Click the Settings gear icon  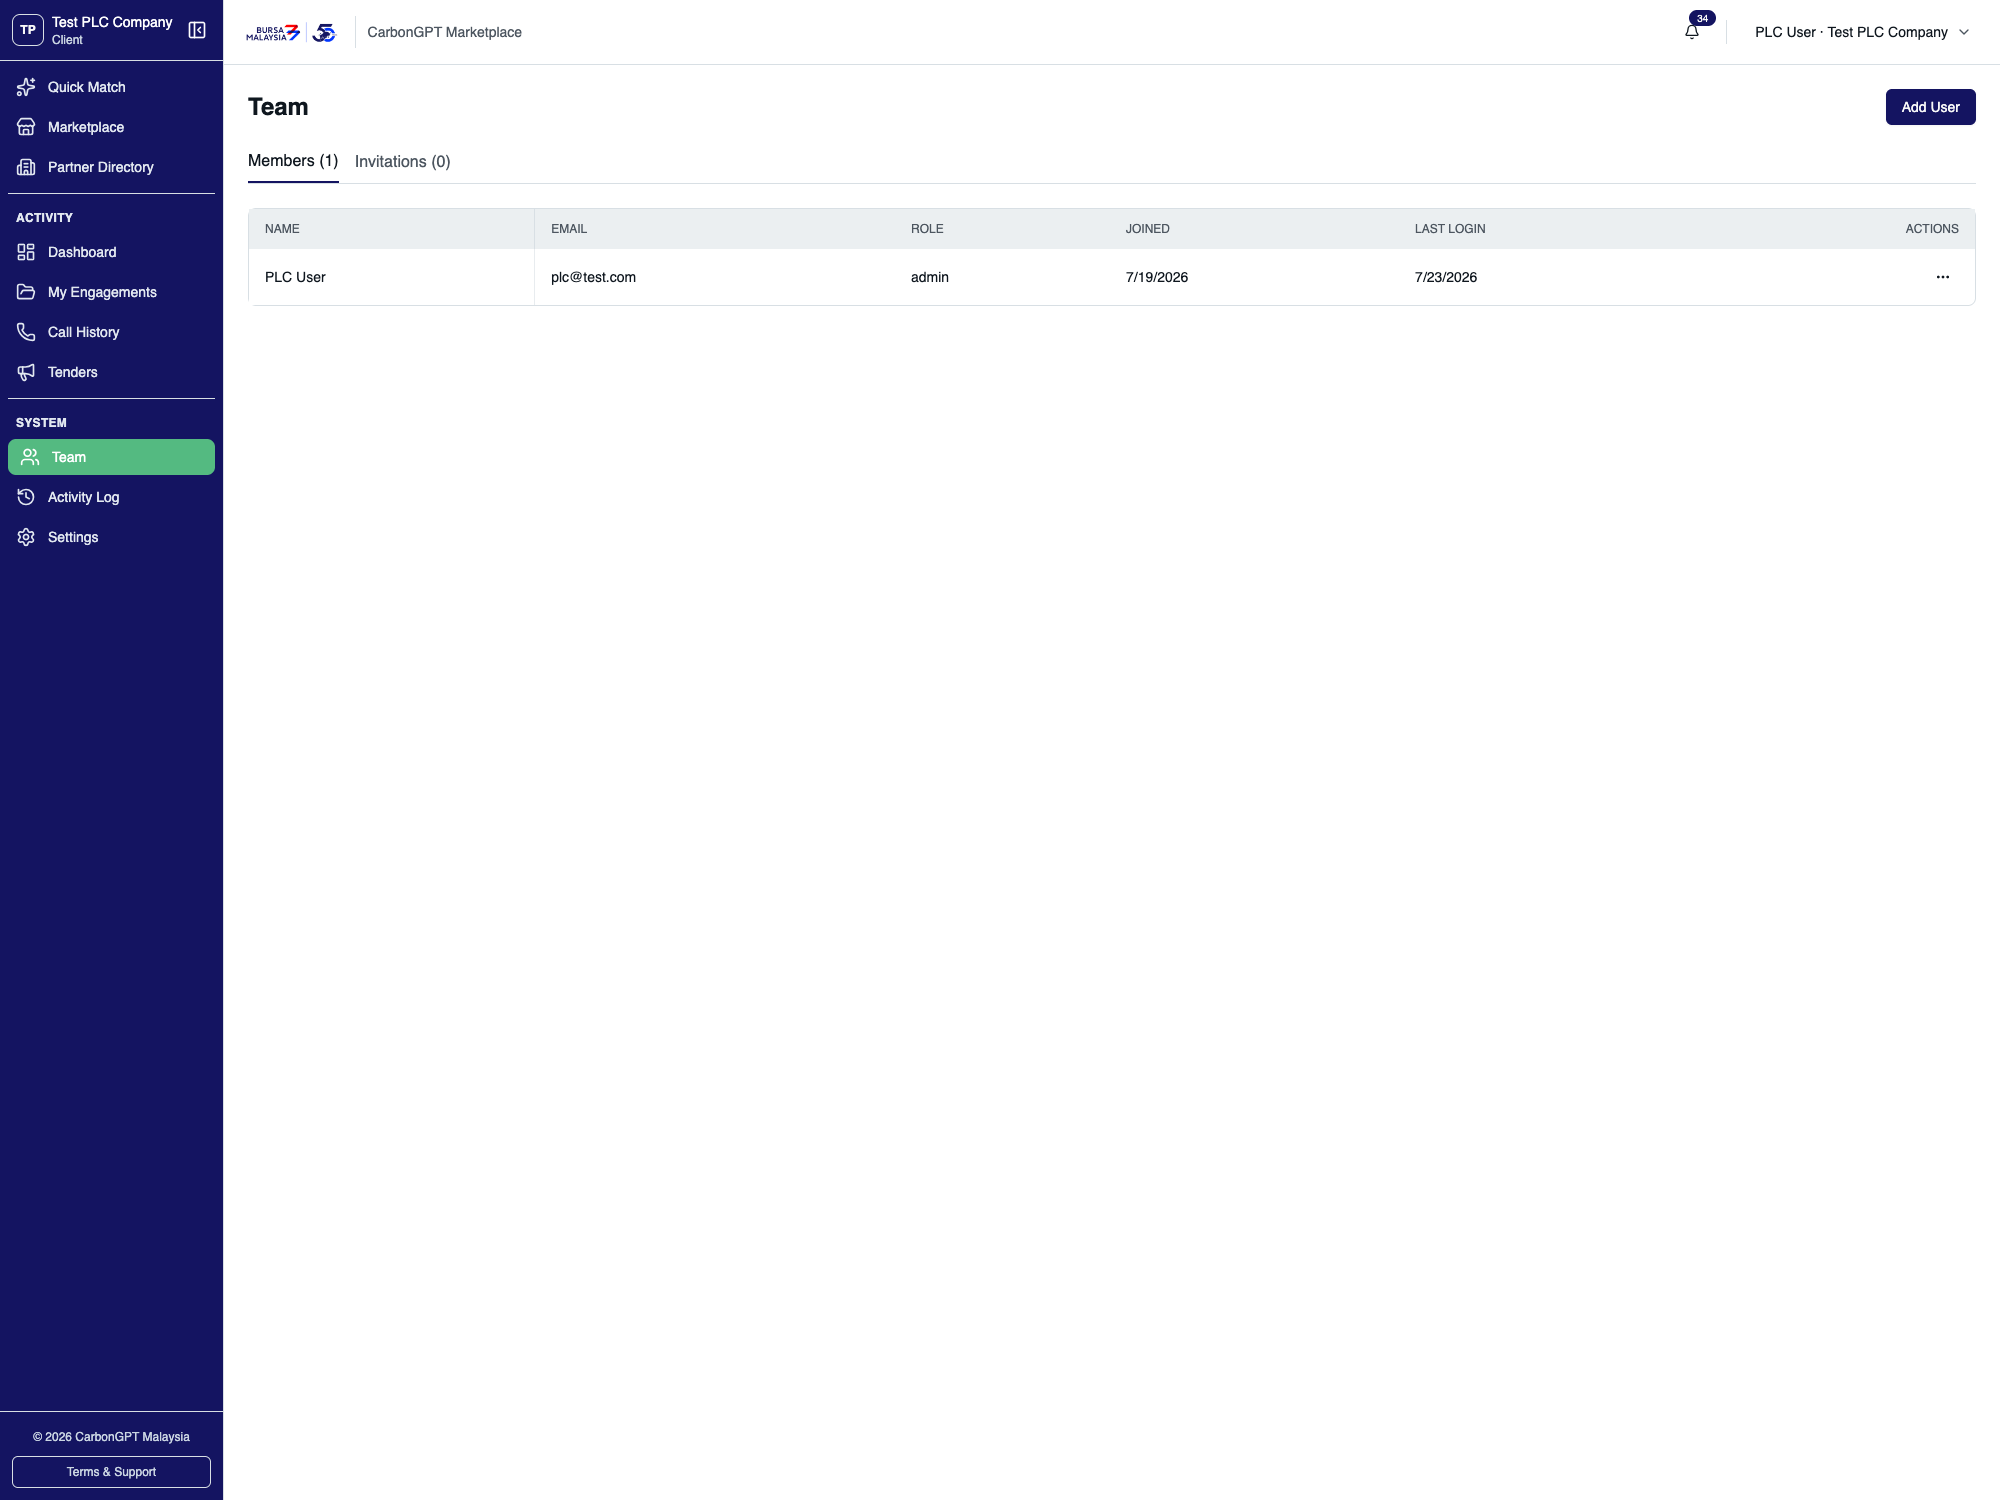(26, 537)
